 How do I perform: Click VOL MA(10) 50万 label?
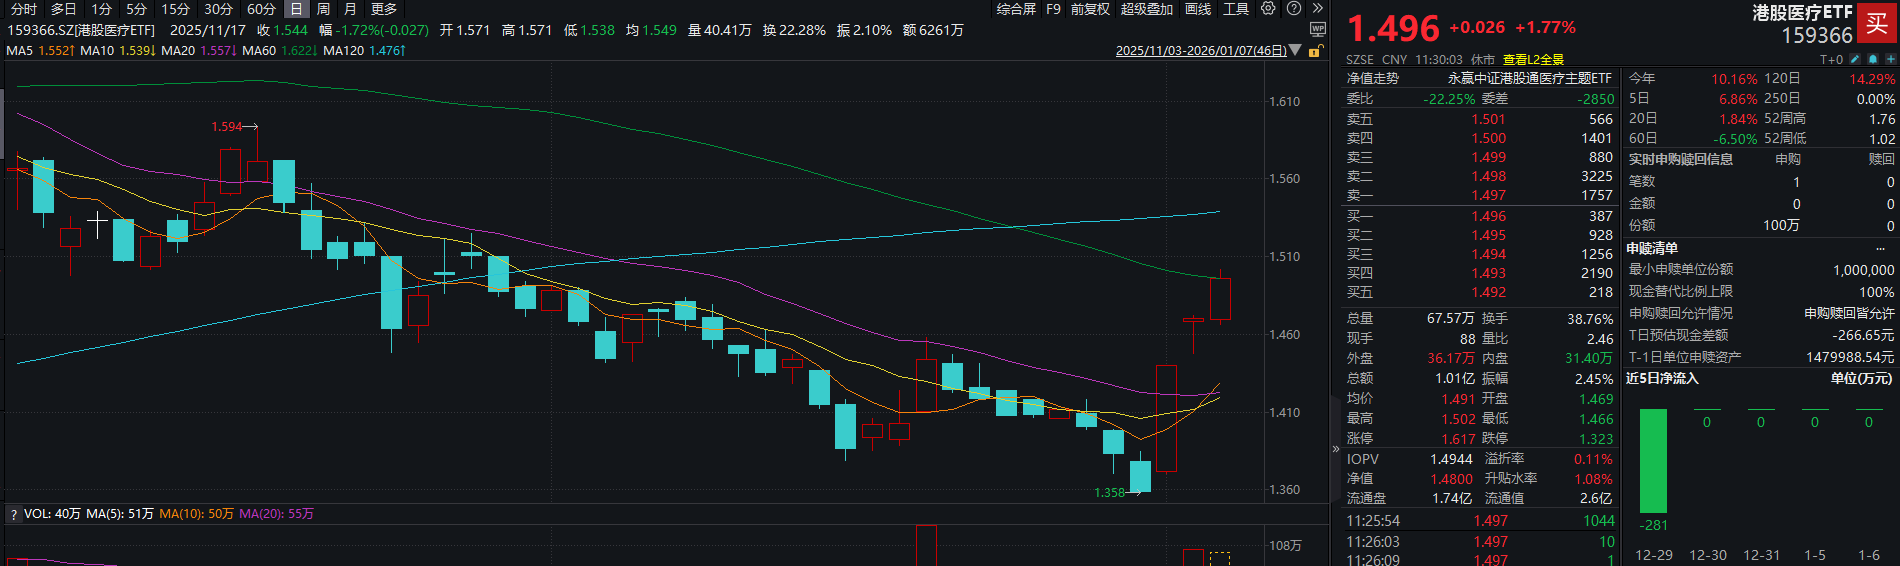coord(196,514)
